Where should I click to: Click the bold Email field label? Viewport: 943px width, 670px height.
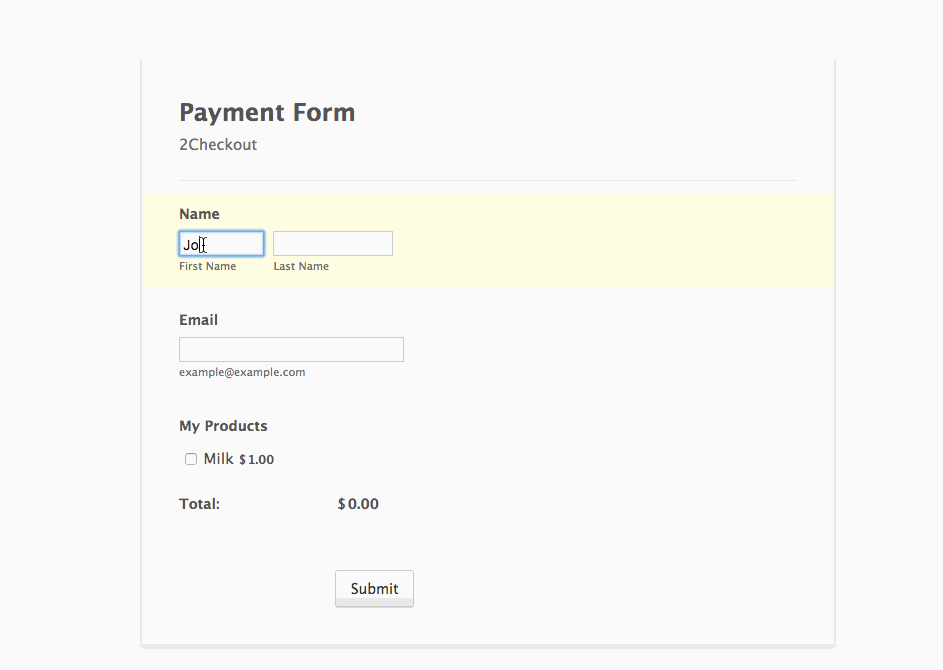[x=198, y=320]
